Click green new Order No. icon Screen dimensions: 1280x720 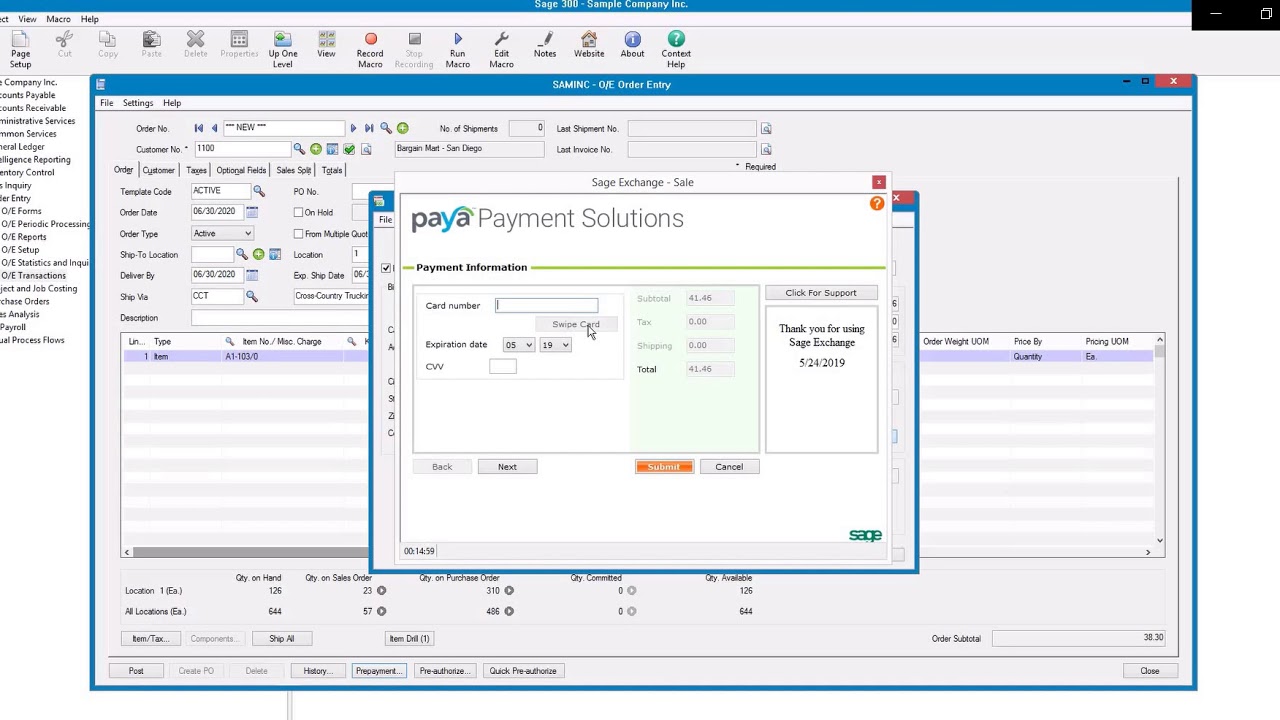coord(403,128)
